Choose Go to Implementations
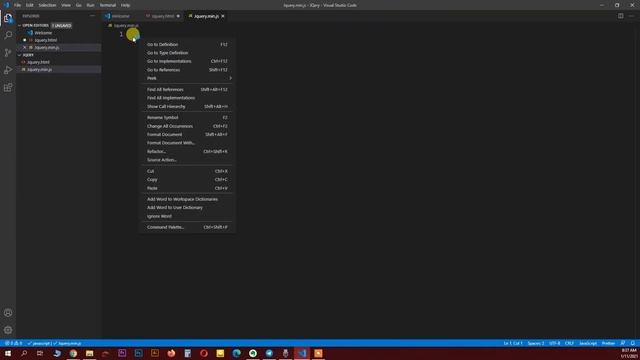Viewport: 640px width, 360px height. [187, 61]
